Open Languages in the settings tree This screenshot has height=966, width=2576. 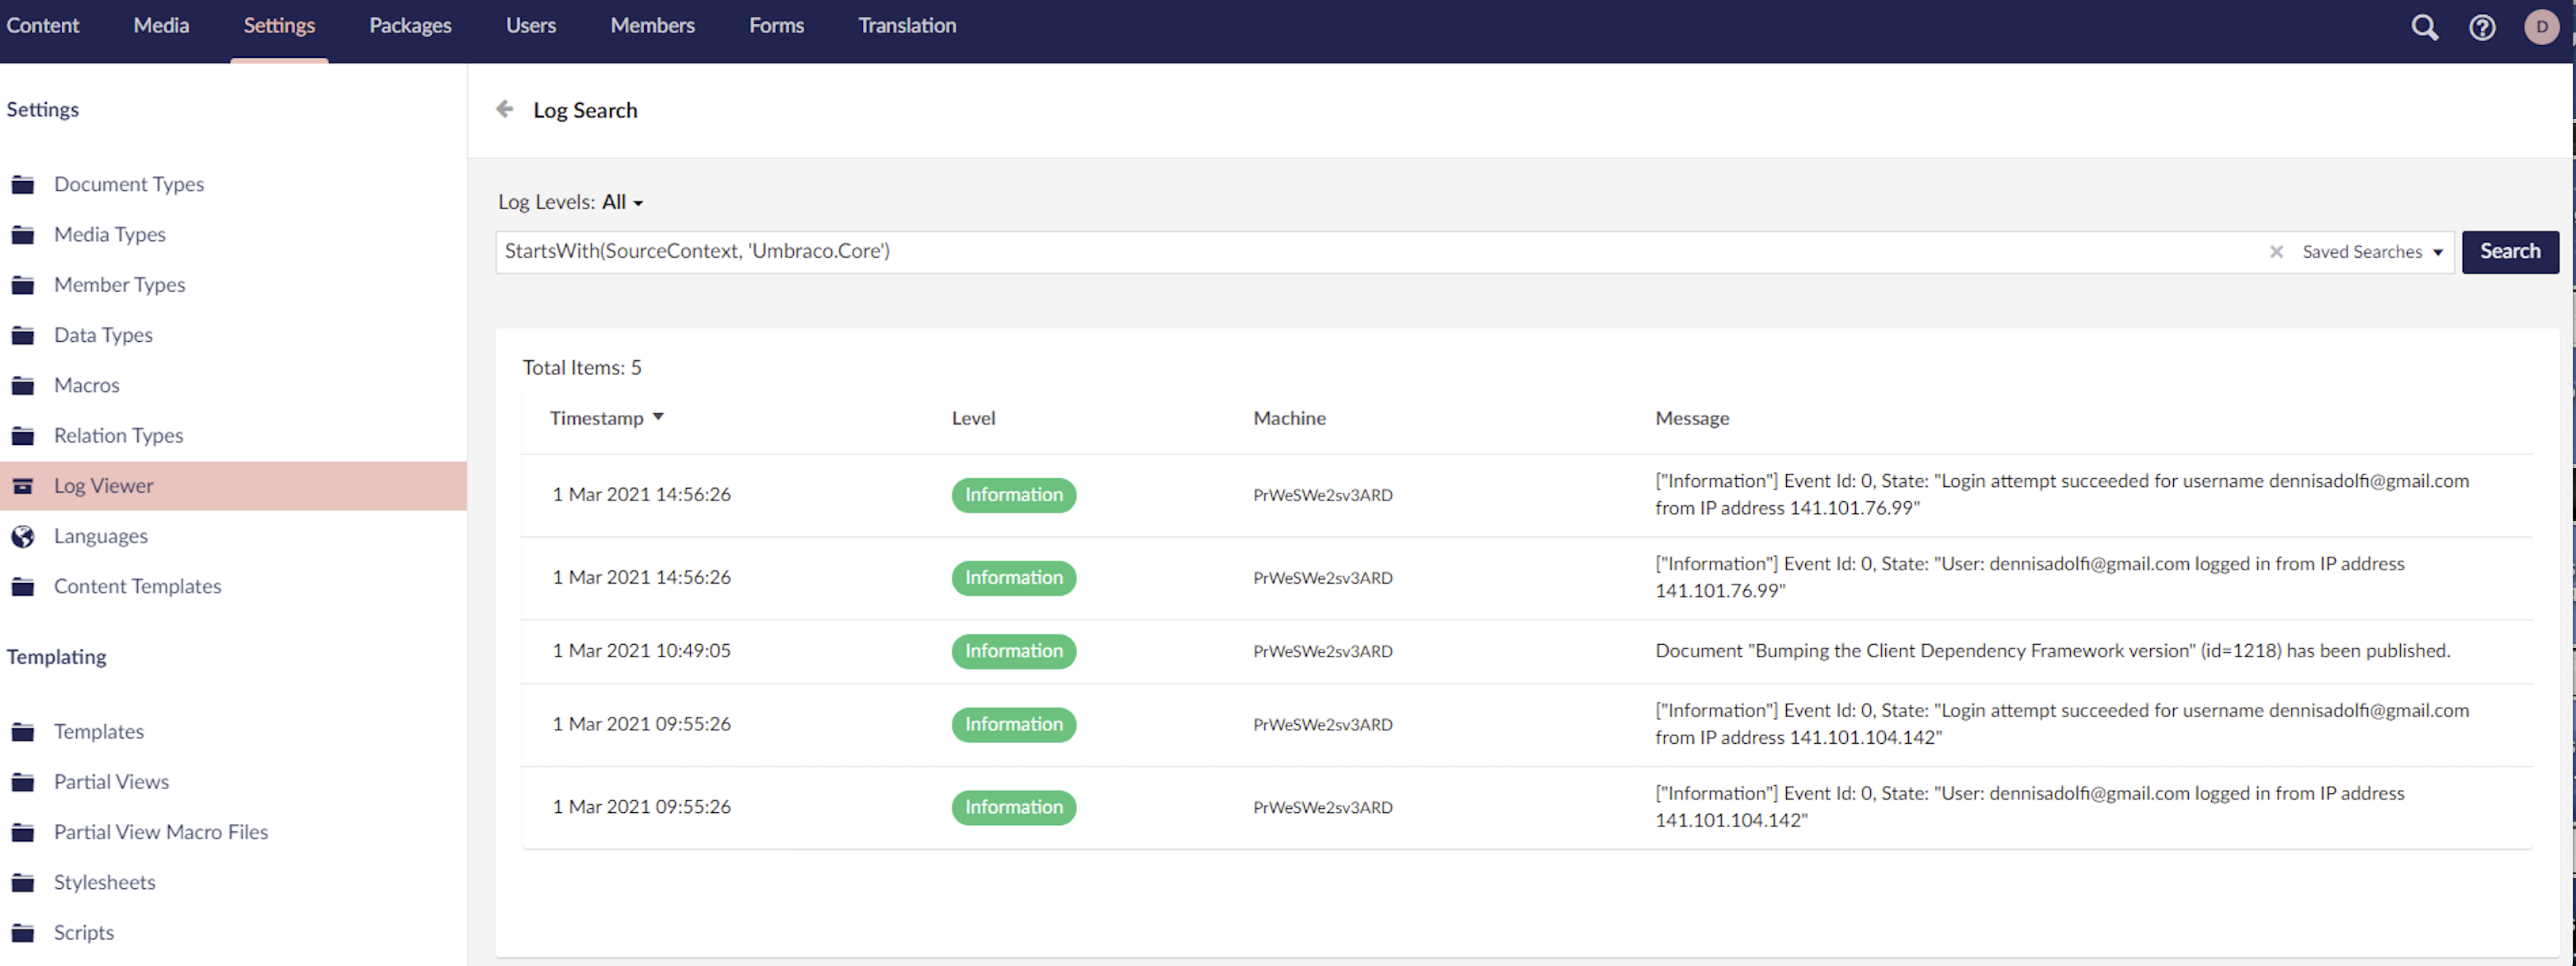pos(101,536)
